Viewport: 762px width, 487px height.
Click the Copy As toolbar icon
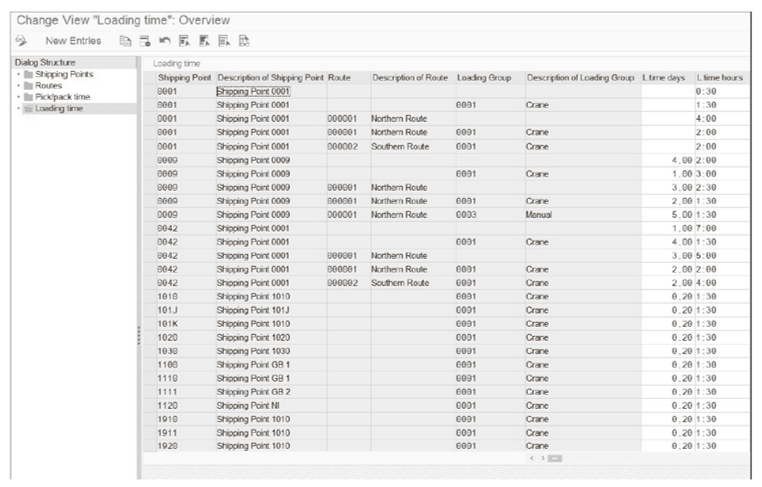pyautogui.click(x=125, y=41)
